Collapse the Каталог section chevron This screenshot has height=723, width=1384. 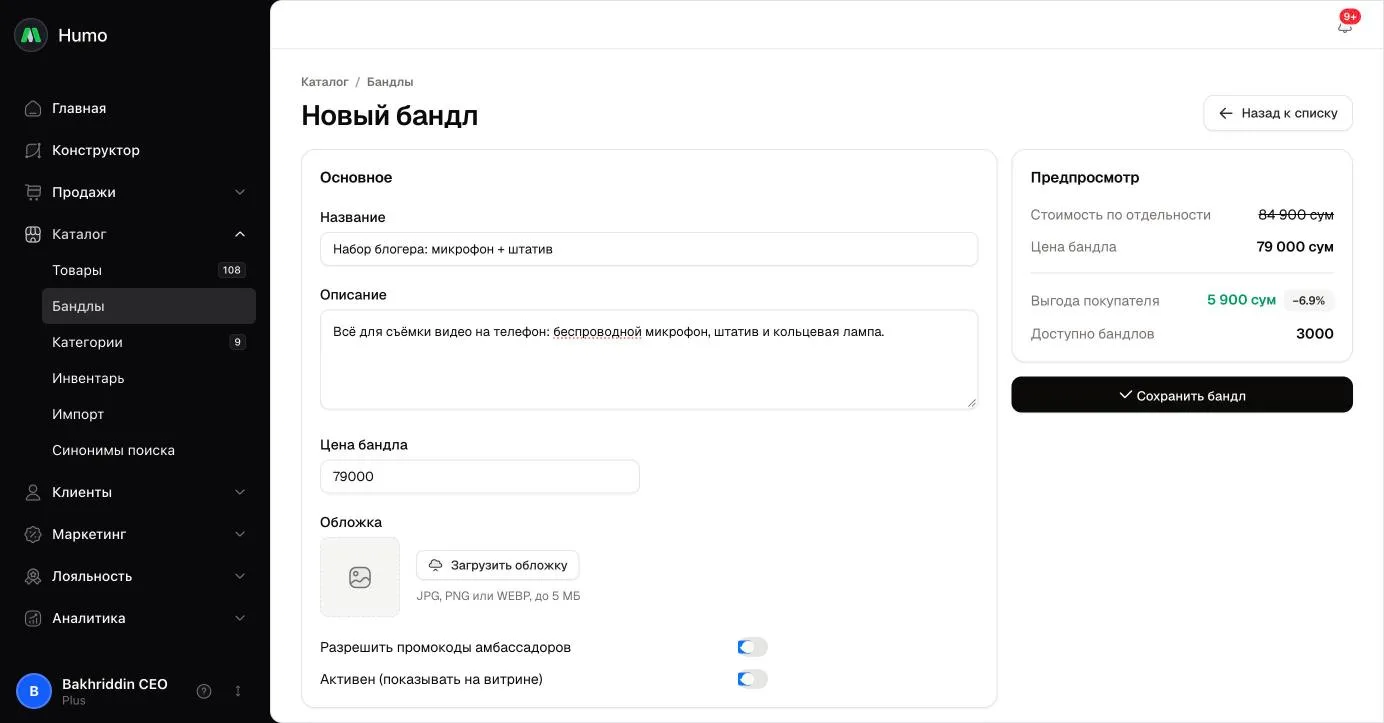[x=240, y=234]
